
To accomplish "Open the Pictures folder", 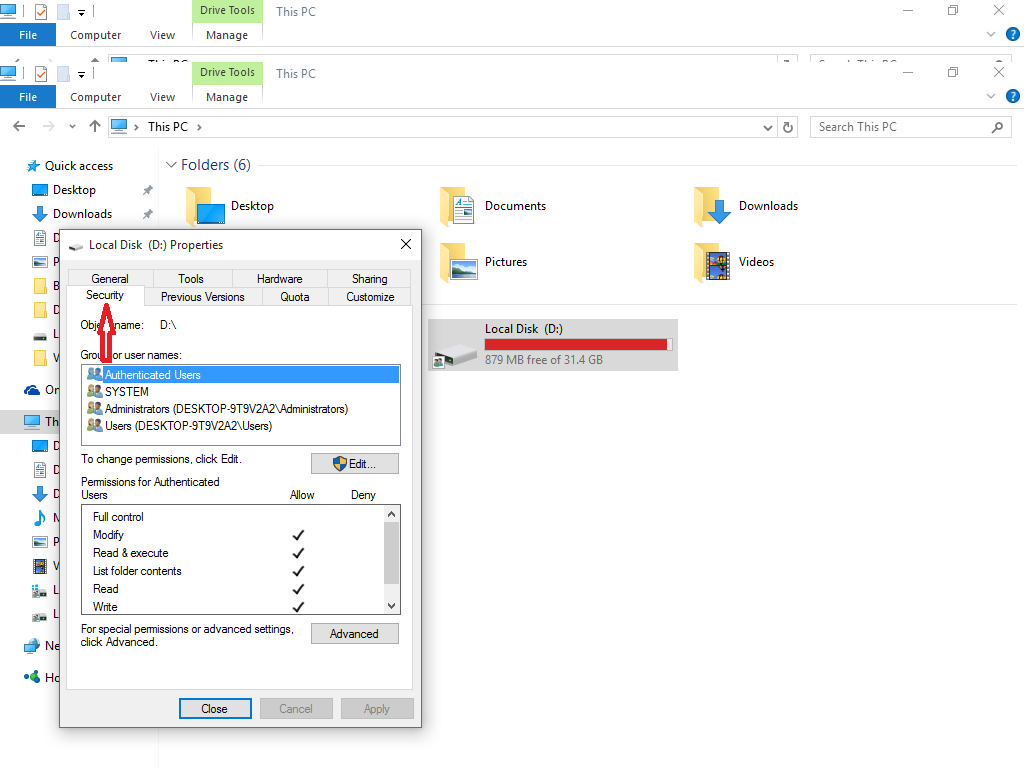I will click(x=459, y=262).
